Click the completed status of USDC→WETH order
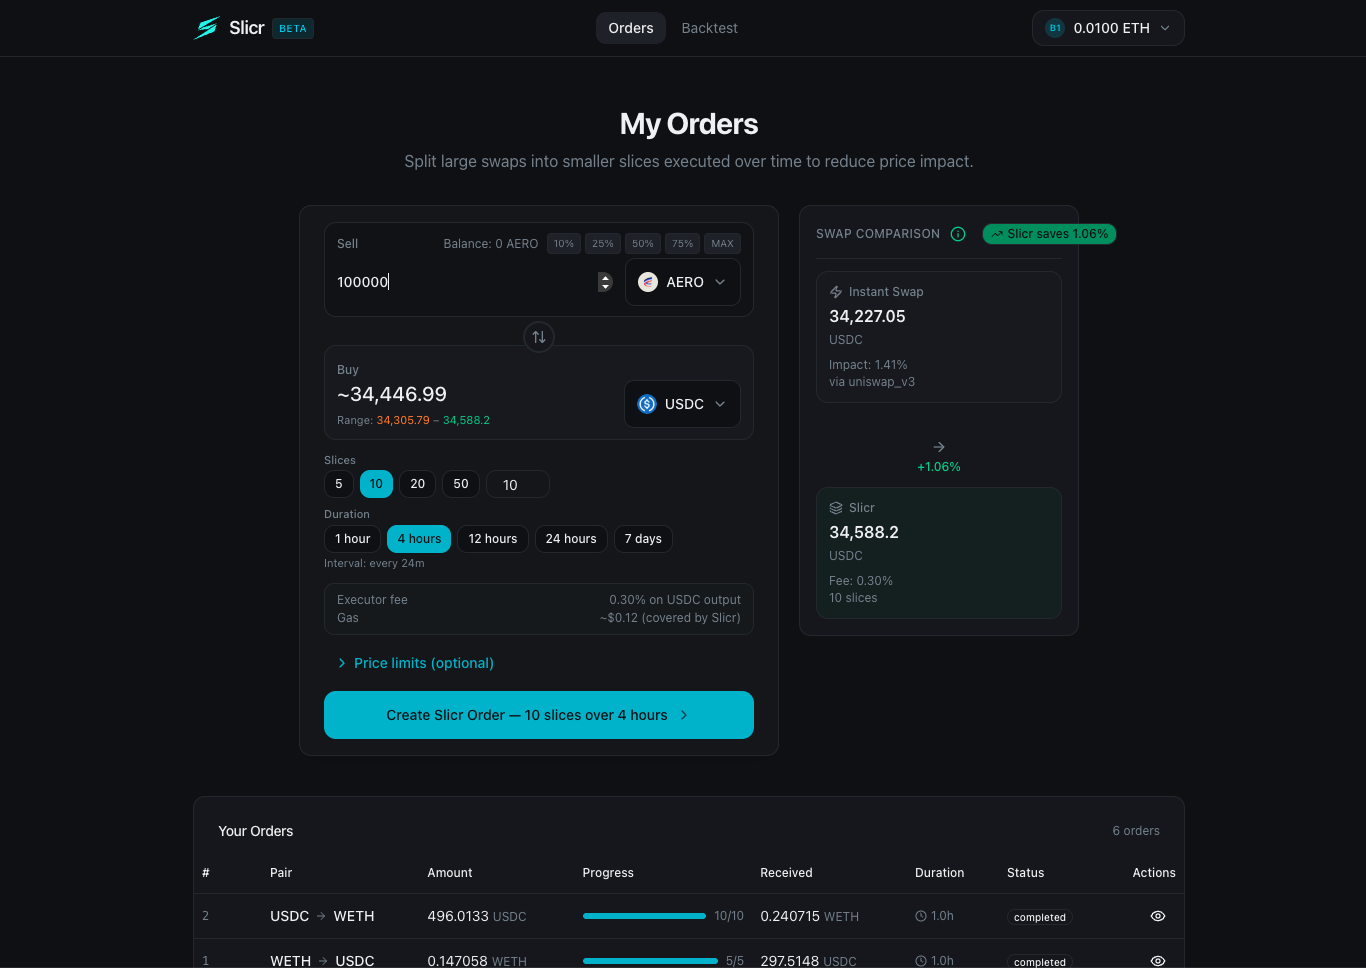The width and height of the screenshot is (1366, 968). click(x=1040, y=917)
